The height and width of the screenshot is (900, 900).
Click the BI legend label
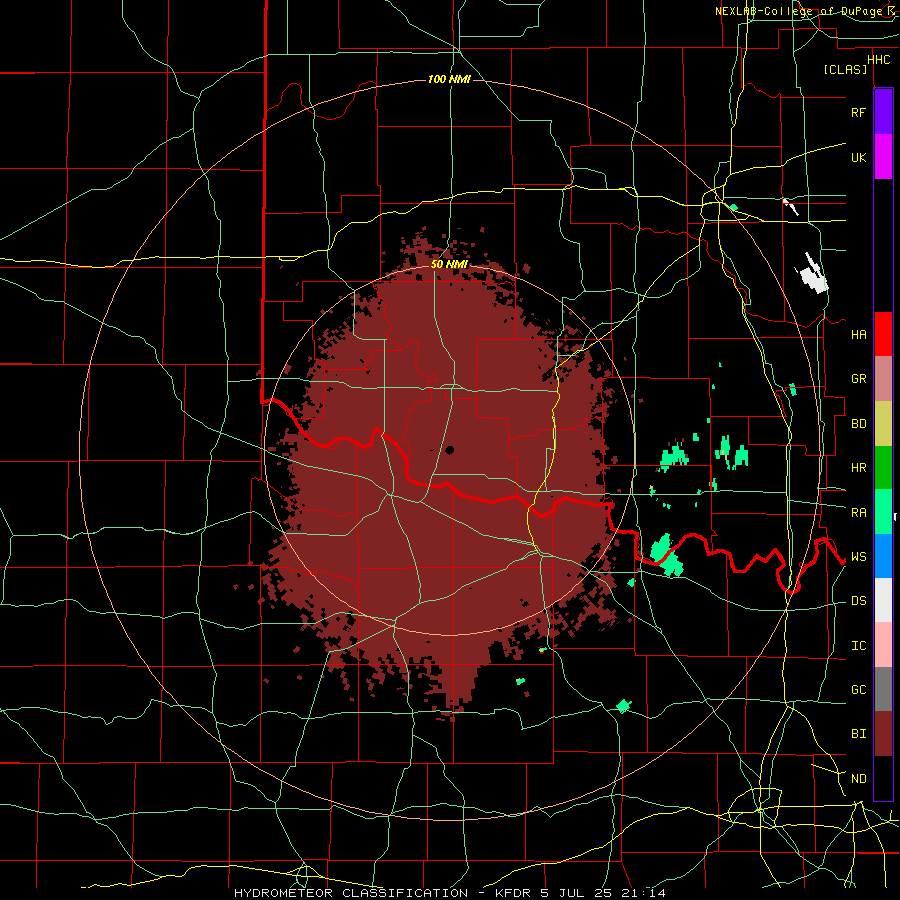click(x=858, y=734)
